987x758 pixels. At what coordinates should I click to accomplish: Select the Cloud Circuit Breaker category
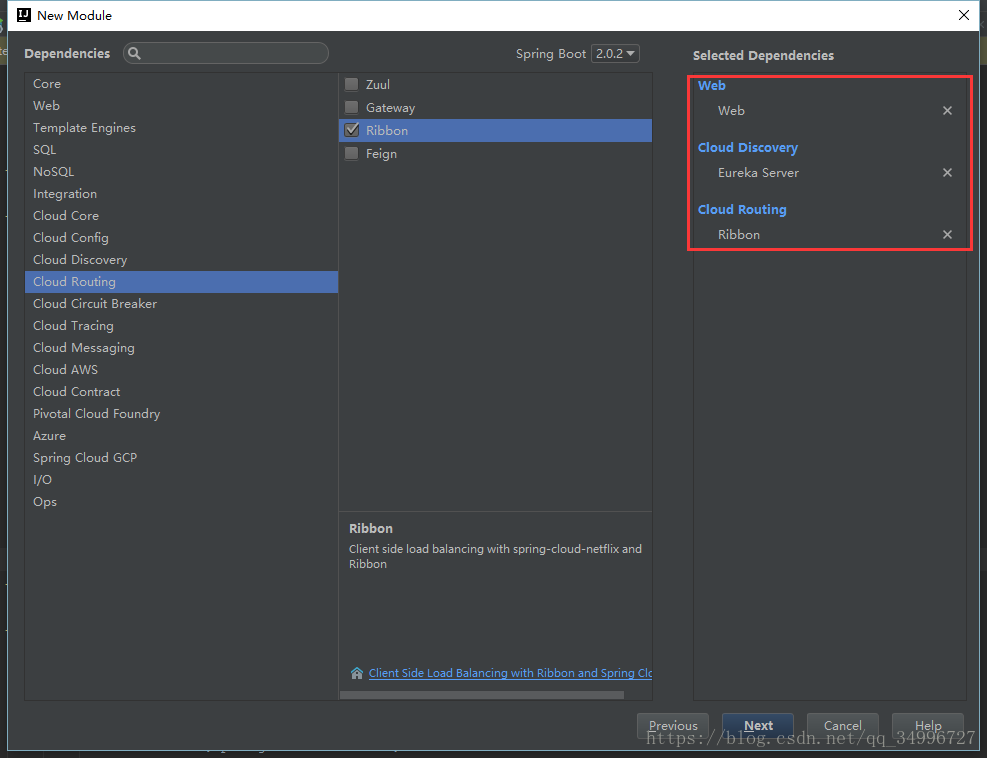[x=181, y=304]
